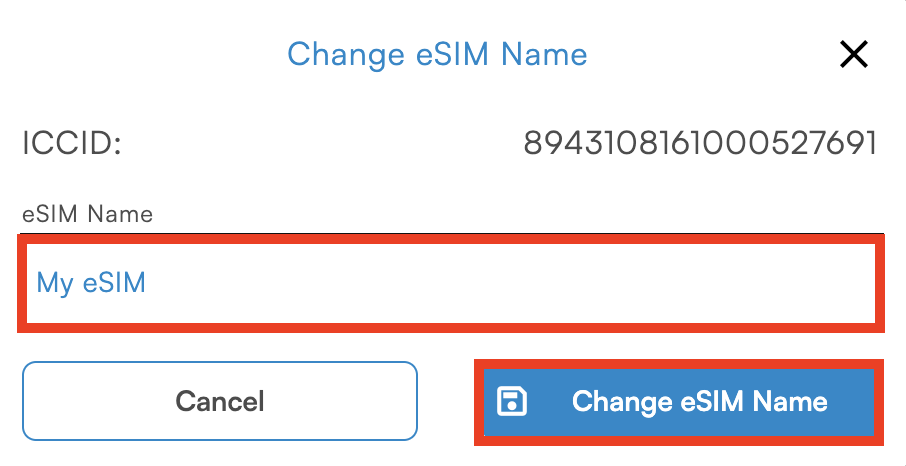Focus the eSIM Name input field

coord(451,283)
